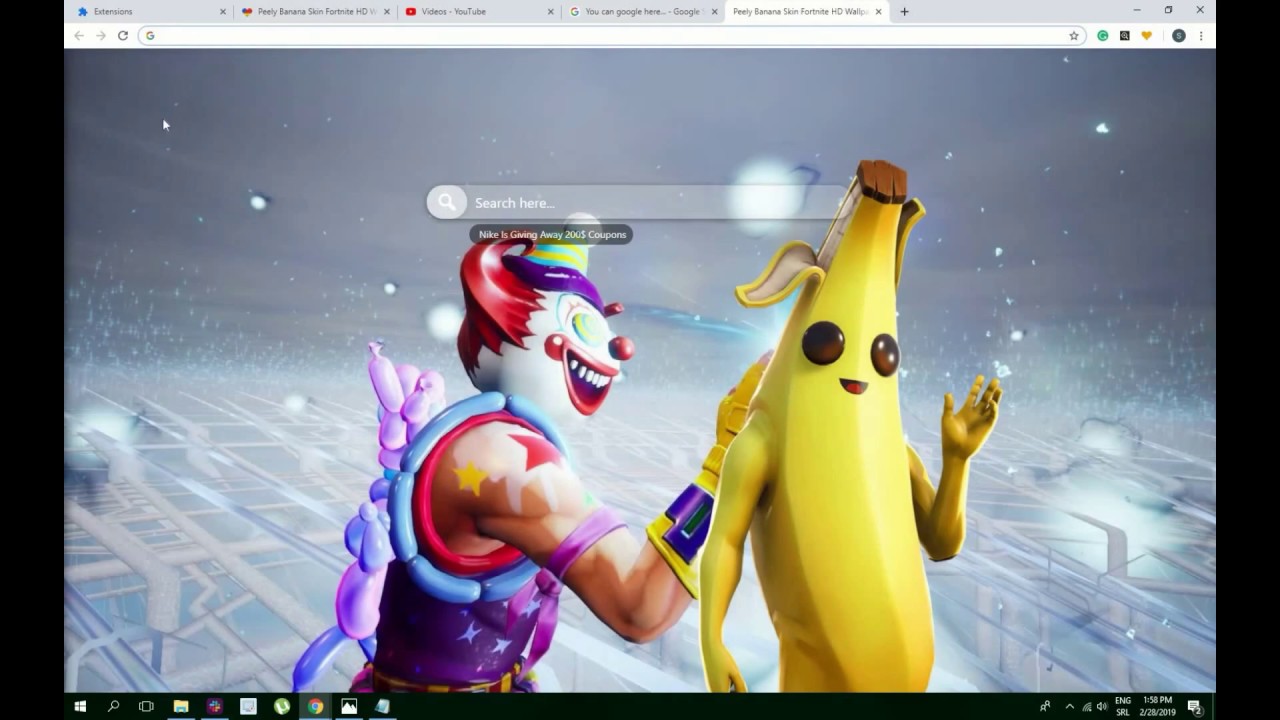This screenshot has width=1280, height=720.
Task: Expand hidden system tray icons chevron
Action: tap(1069, 706)
